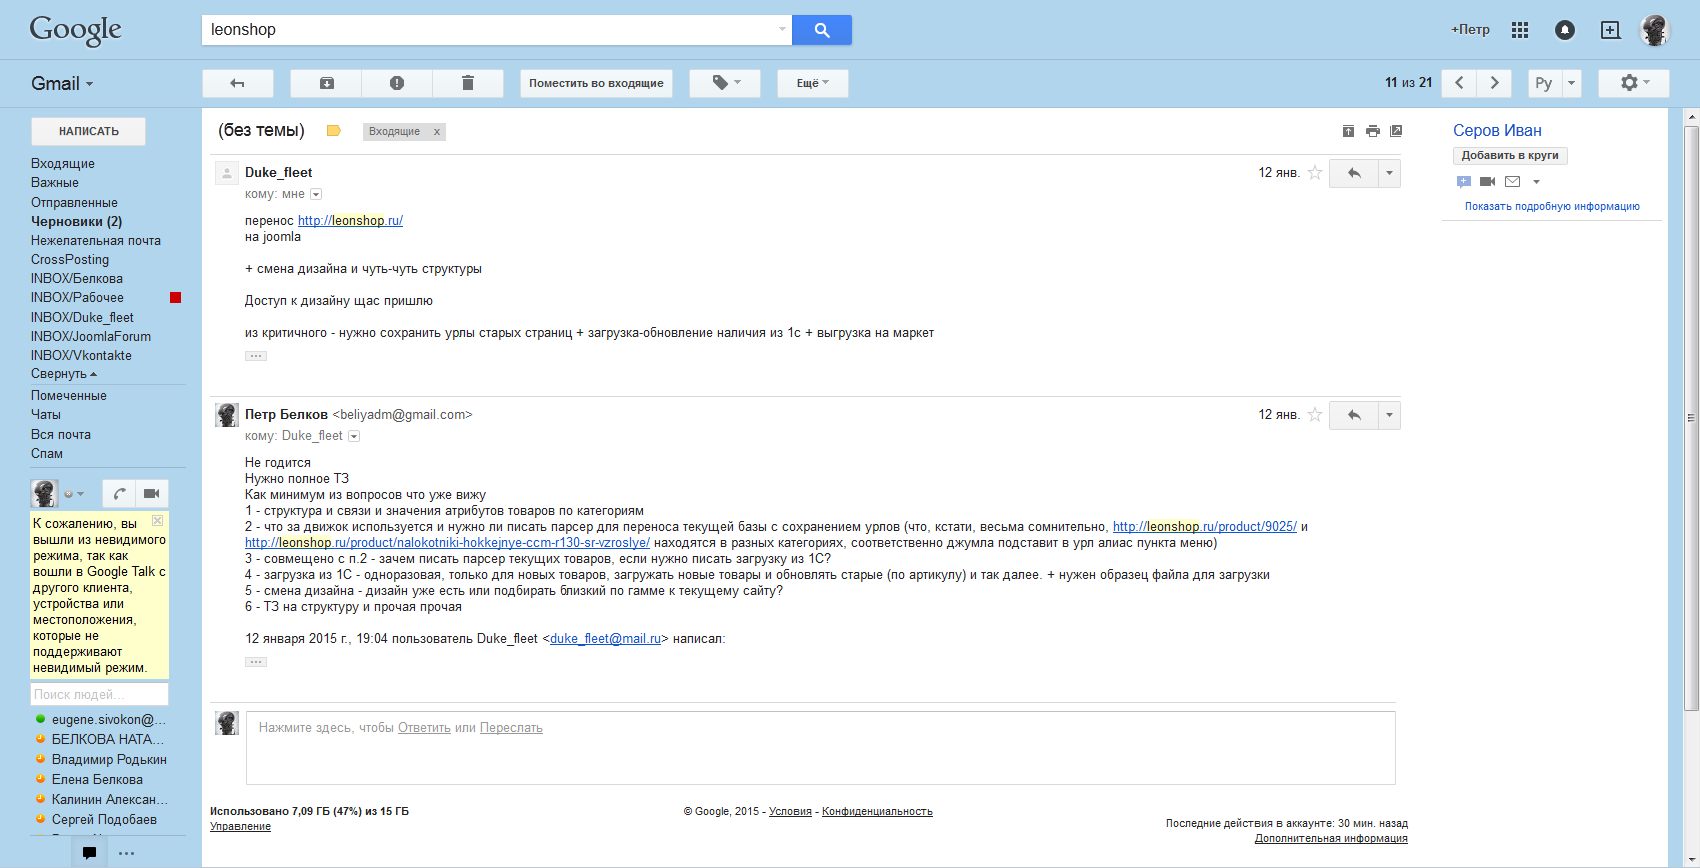
Task: Go to the newer conversation arrow
Action: (1459, 83)
